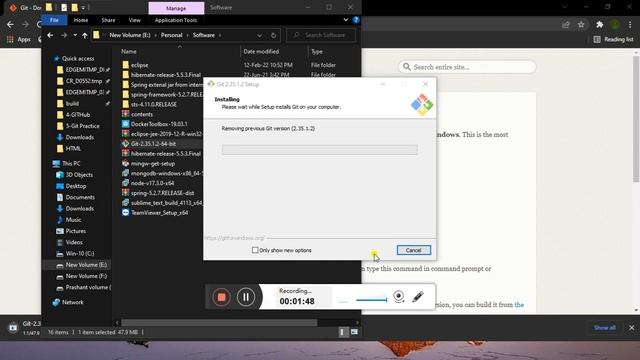This screenshot has height=360, width=640.
Task: Switch Explorer to details view icon
Action: [x=342, y=332]
